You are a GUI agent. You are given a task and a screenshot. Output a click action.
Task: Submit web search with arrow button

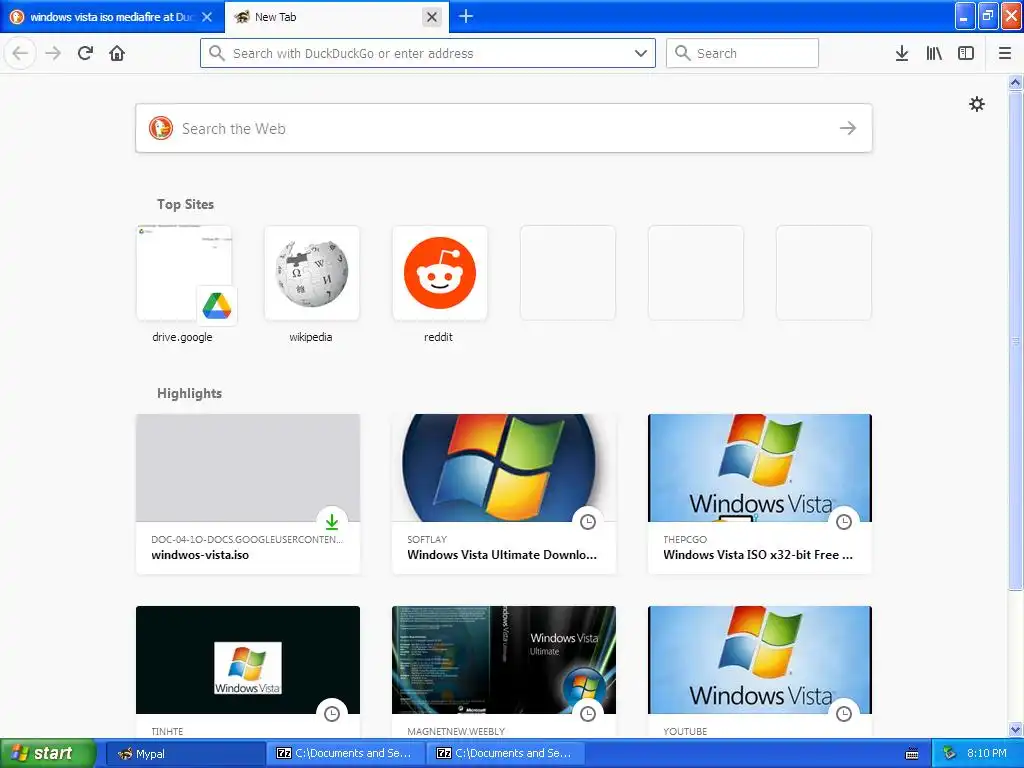tap(848, 128)
